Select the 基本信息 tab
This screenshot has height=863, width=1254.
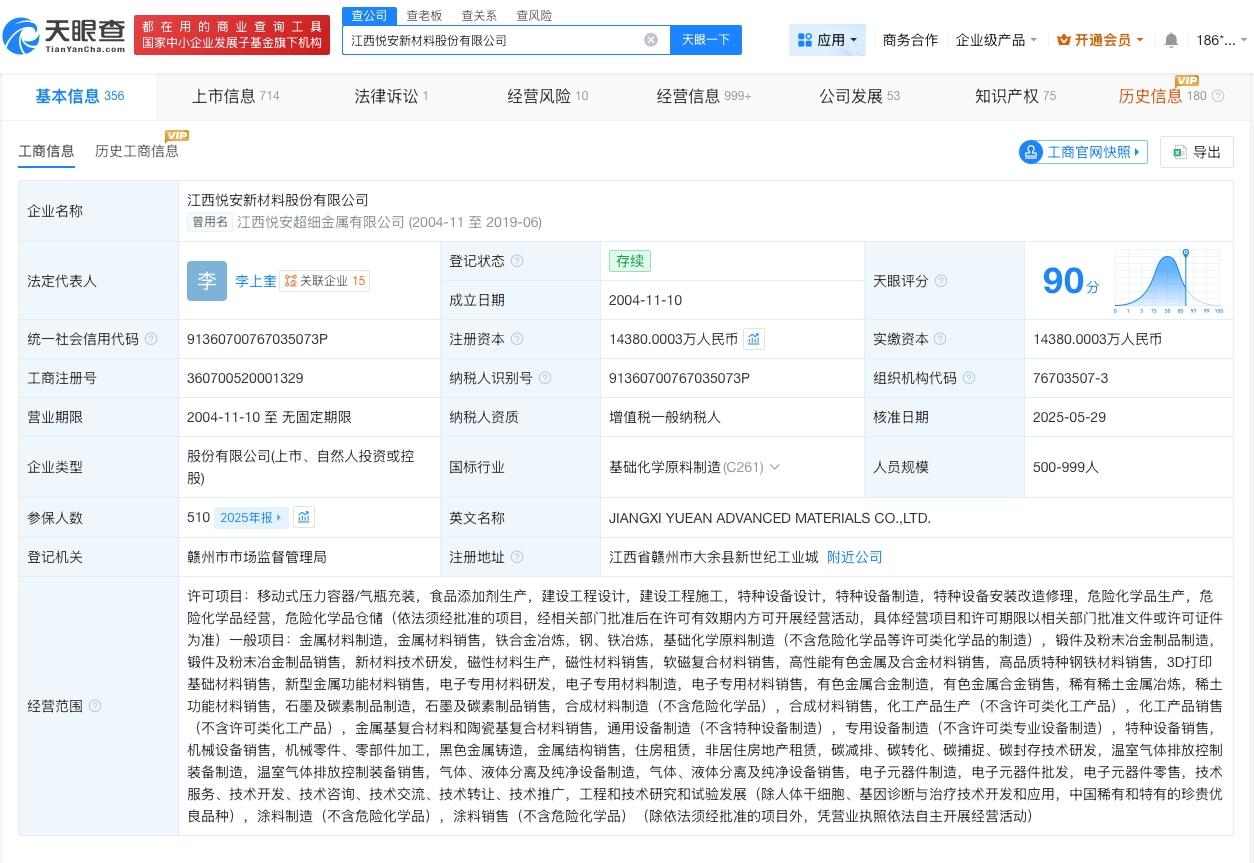(x=79, y=96)
